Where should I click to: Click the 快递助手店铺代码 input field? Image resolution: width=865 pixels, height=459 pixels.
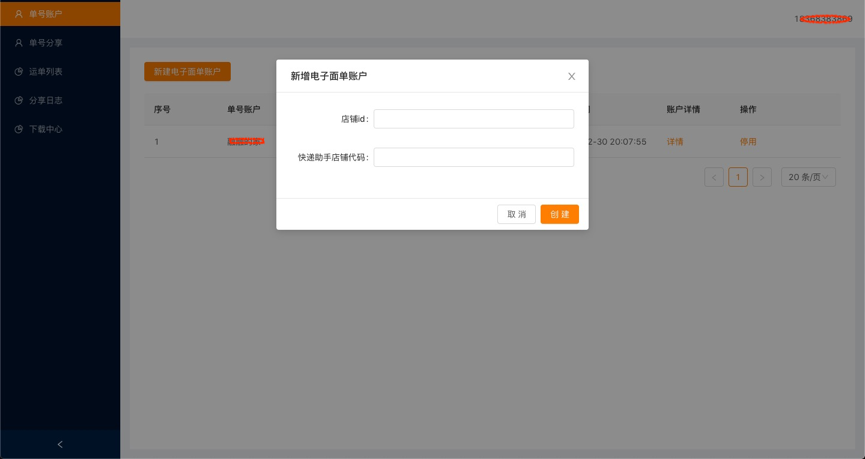(473, 157)
